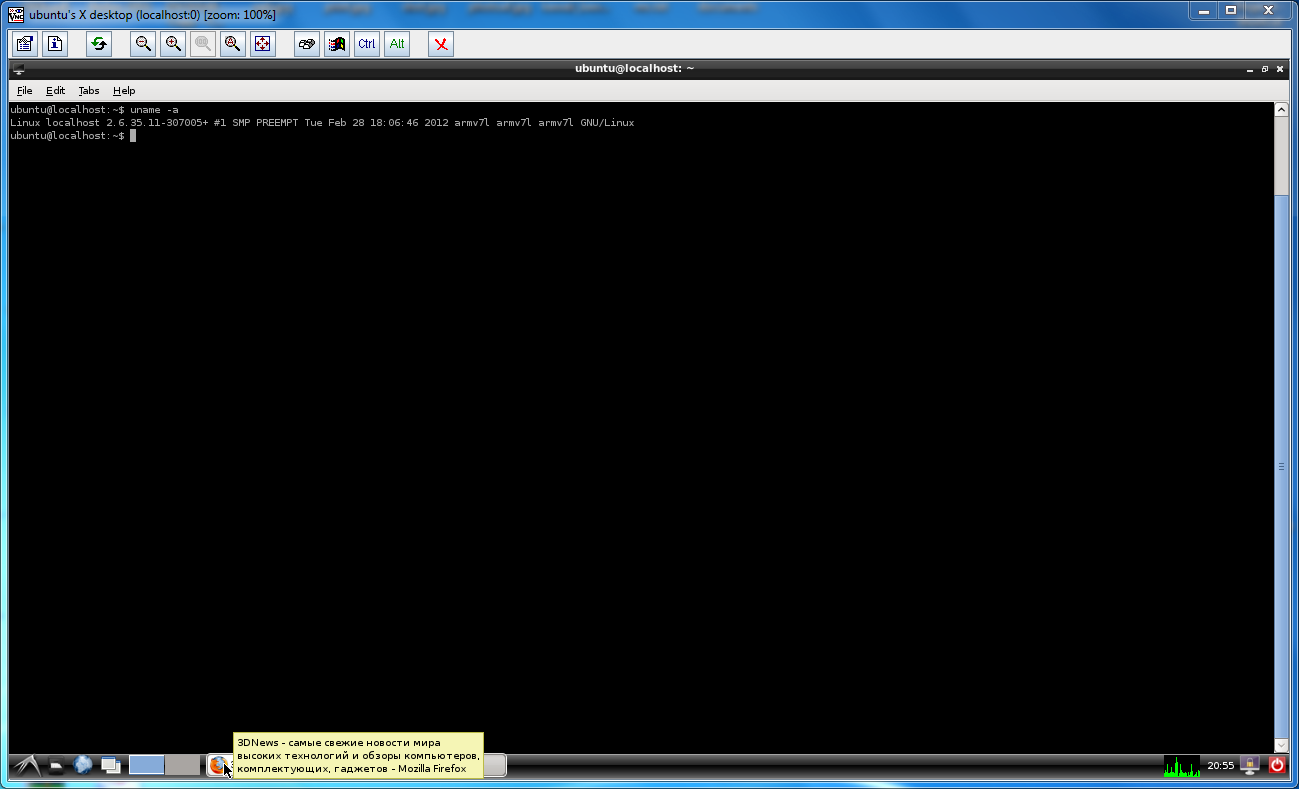Send Ctrl+Alt+Del to remote machine
The height and width of the screenshot is (789, 1299).
click(x=307, y=44)
